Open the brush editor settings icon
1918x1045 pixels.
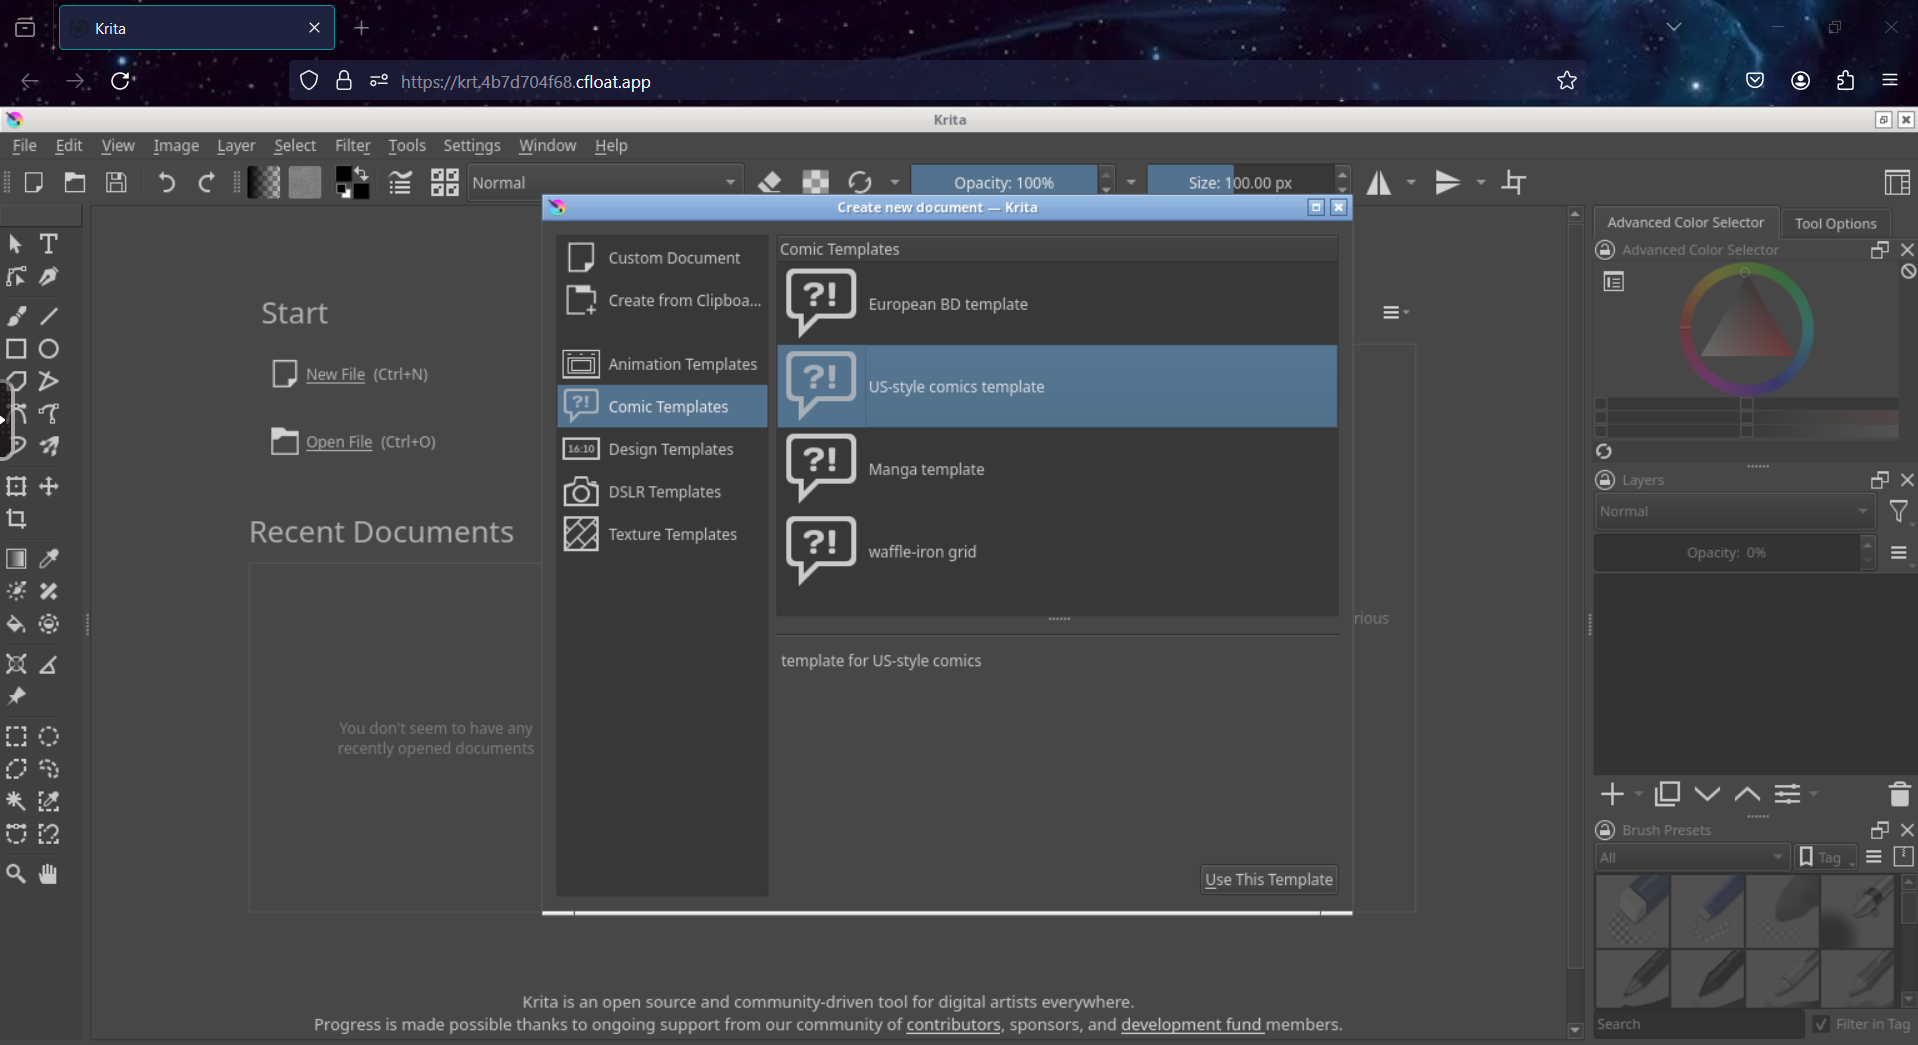(400, 183)
